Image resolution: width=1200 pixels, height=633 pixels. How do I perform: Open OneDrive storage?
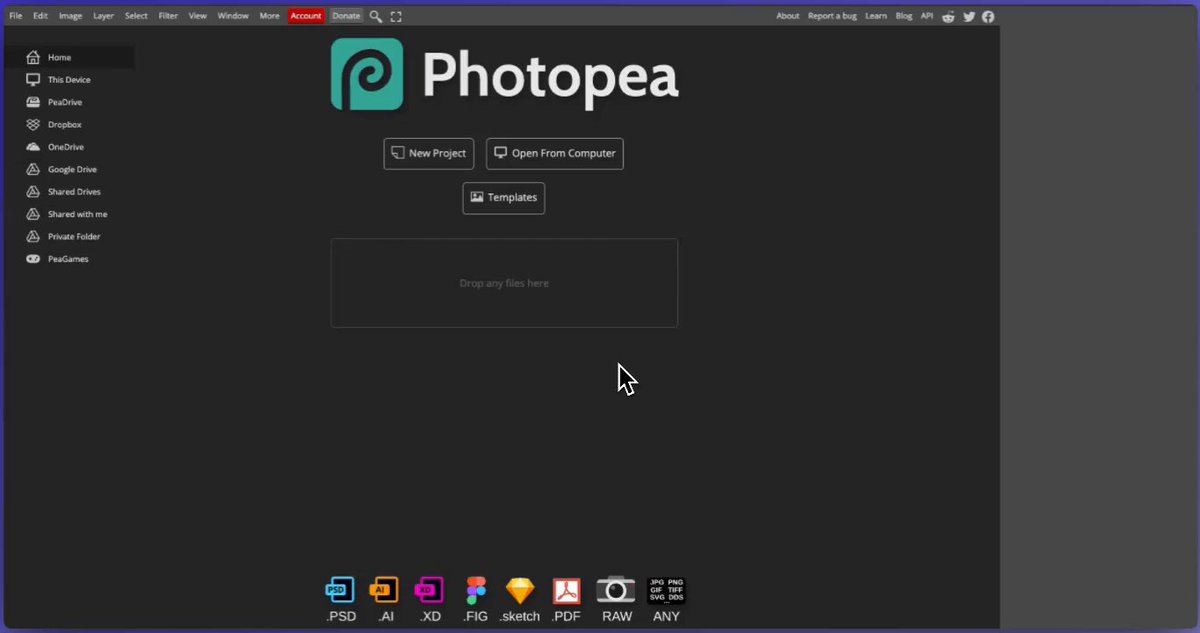69,147
